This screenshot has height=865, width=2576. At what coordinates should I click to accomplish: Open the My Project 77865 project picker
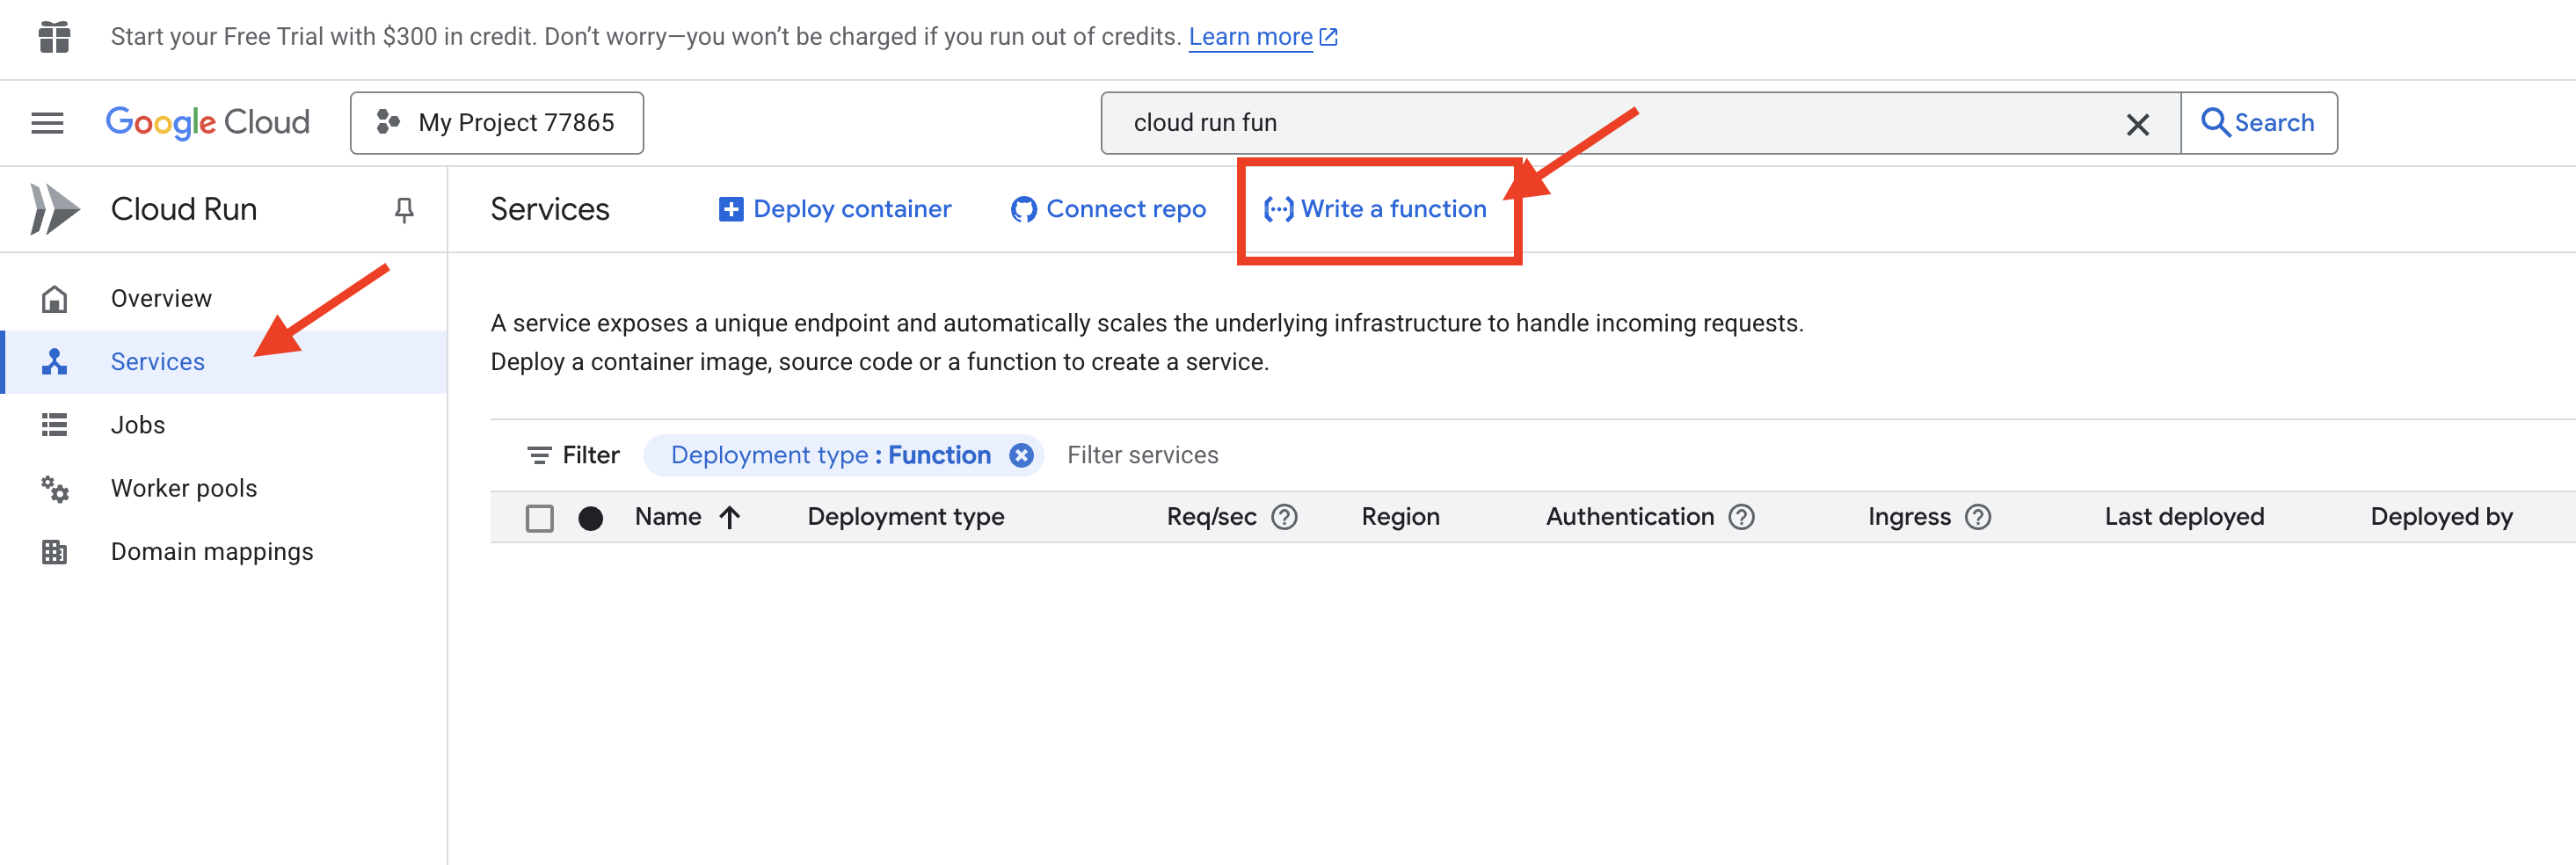(x=496, y=123)
